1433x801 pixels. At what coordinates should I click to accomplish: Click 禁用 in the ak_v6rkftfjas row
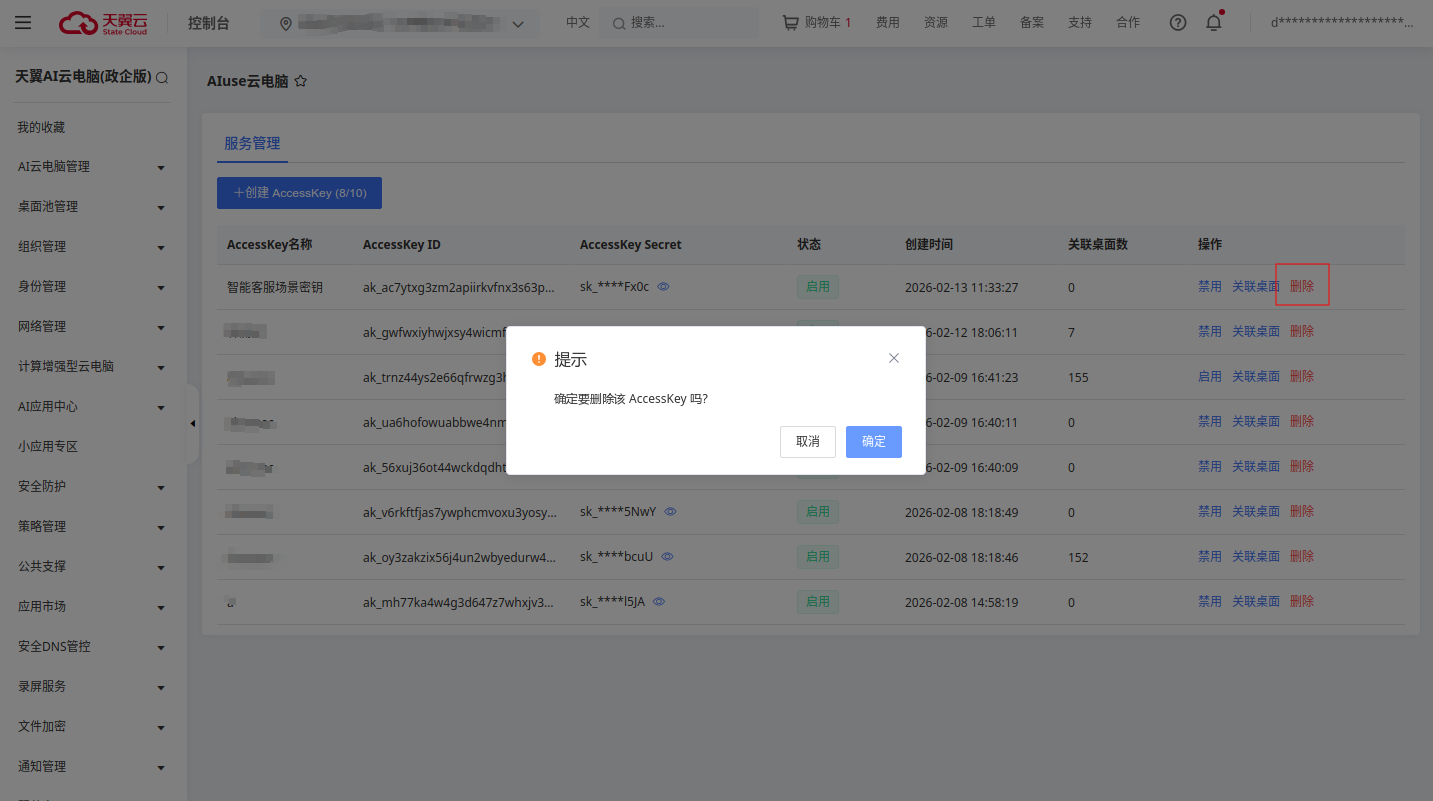(x=1210, y=511)
